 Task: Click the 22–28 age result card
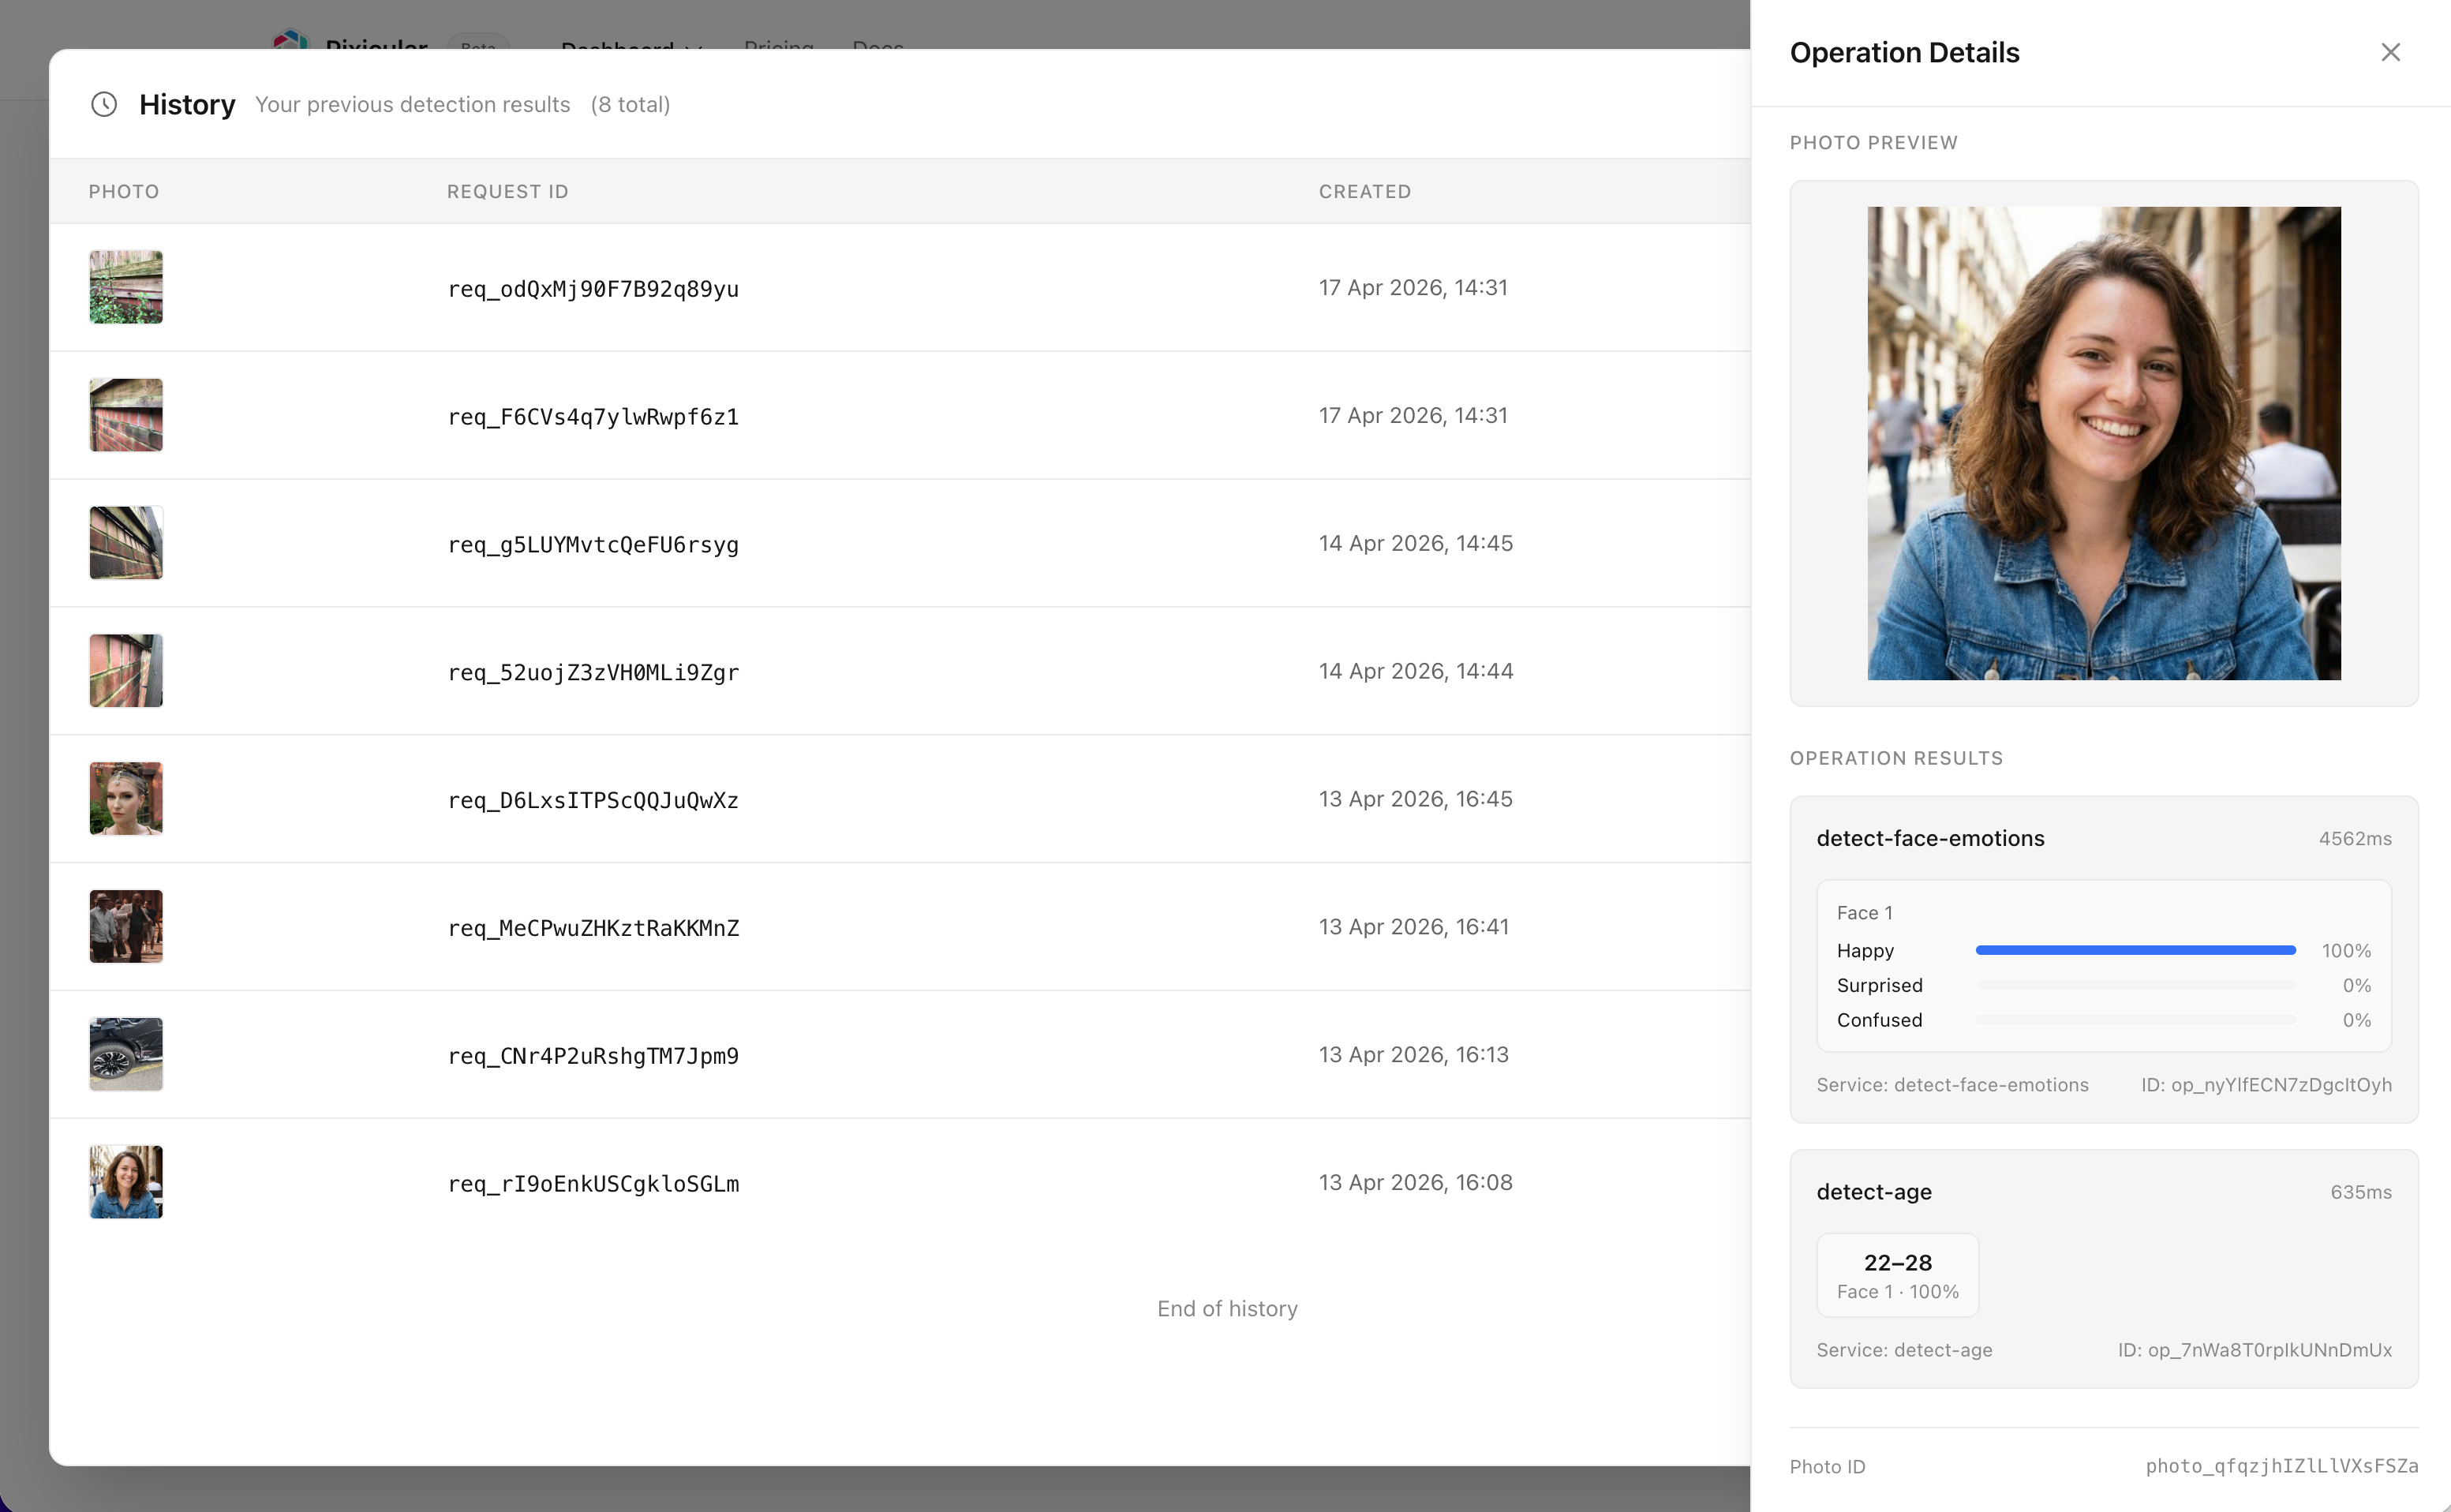click(x=1897, y=1275)
